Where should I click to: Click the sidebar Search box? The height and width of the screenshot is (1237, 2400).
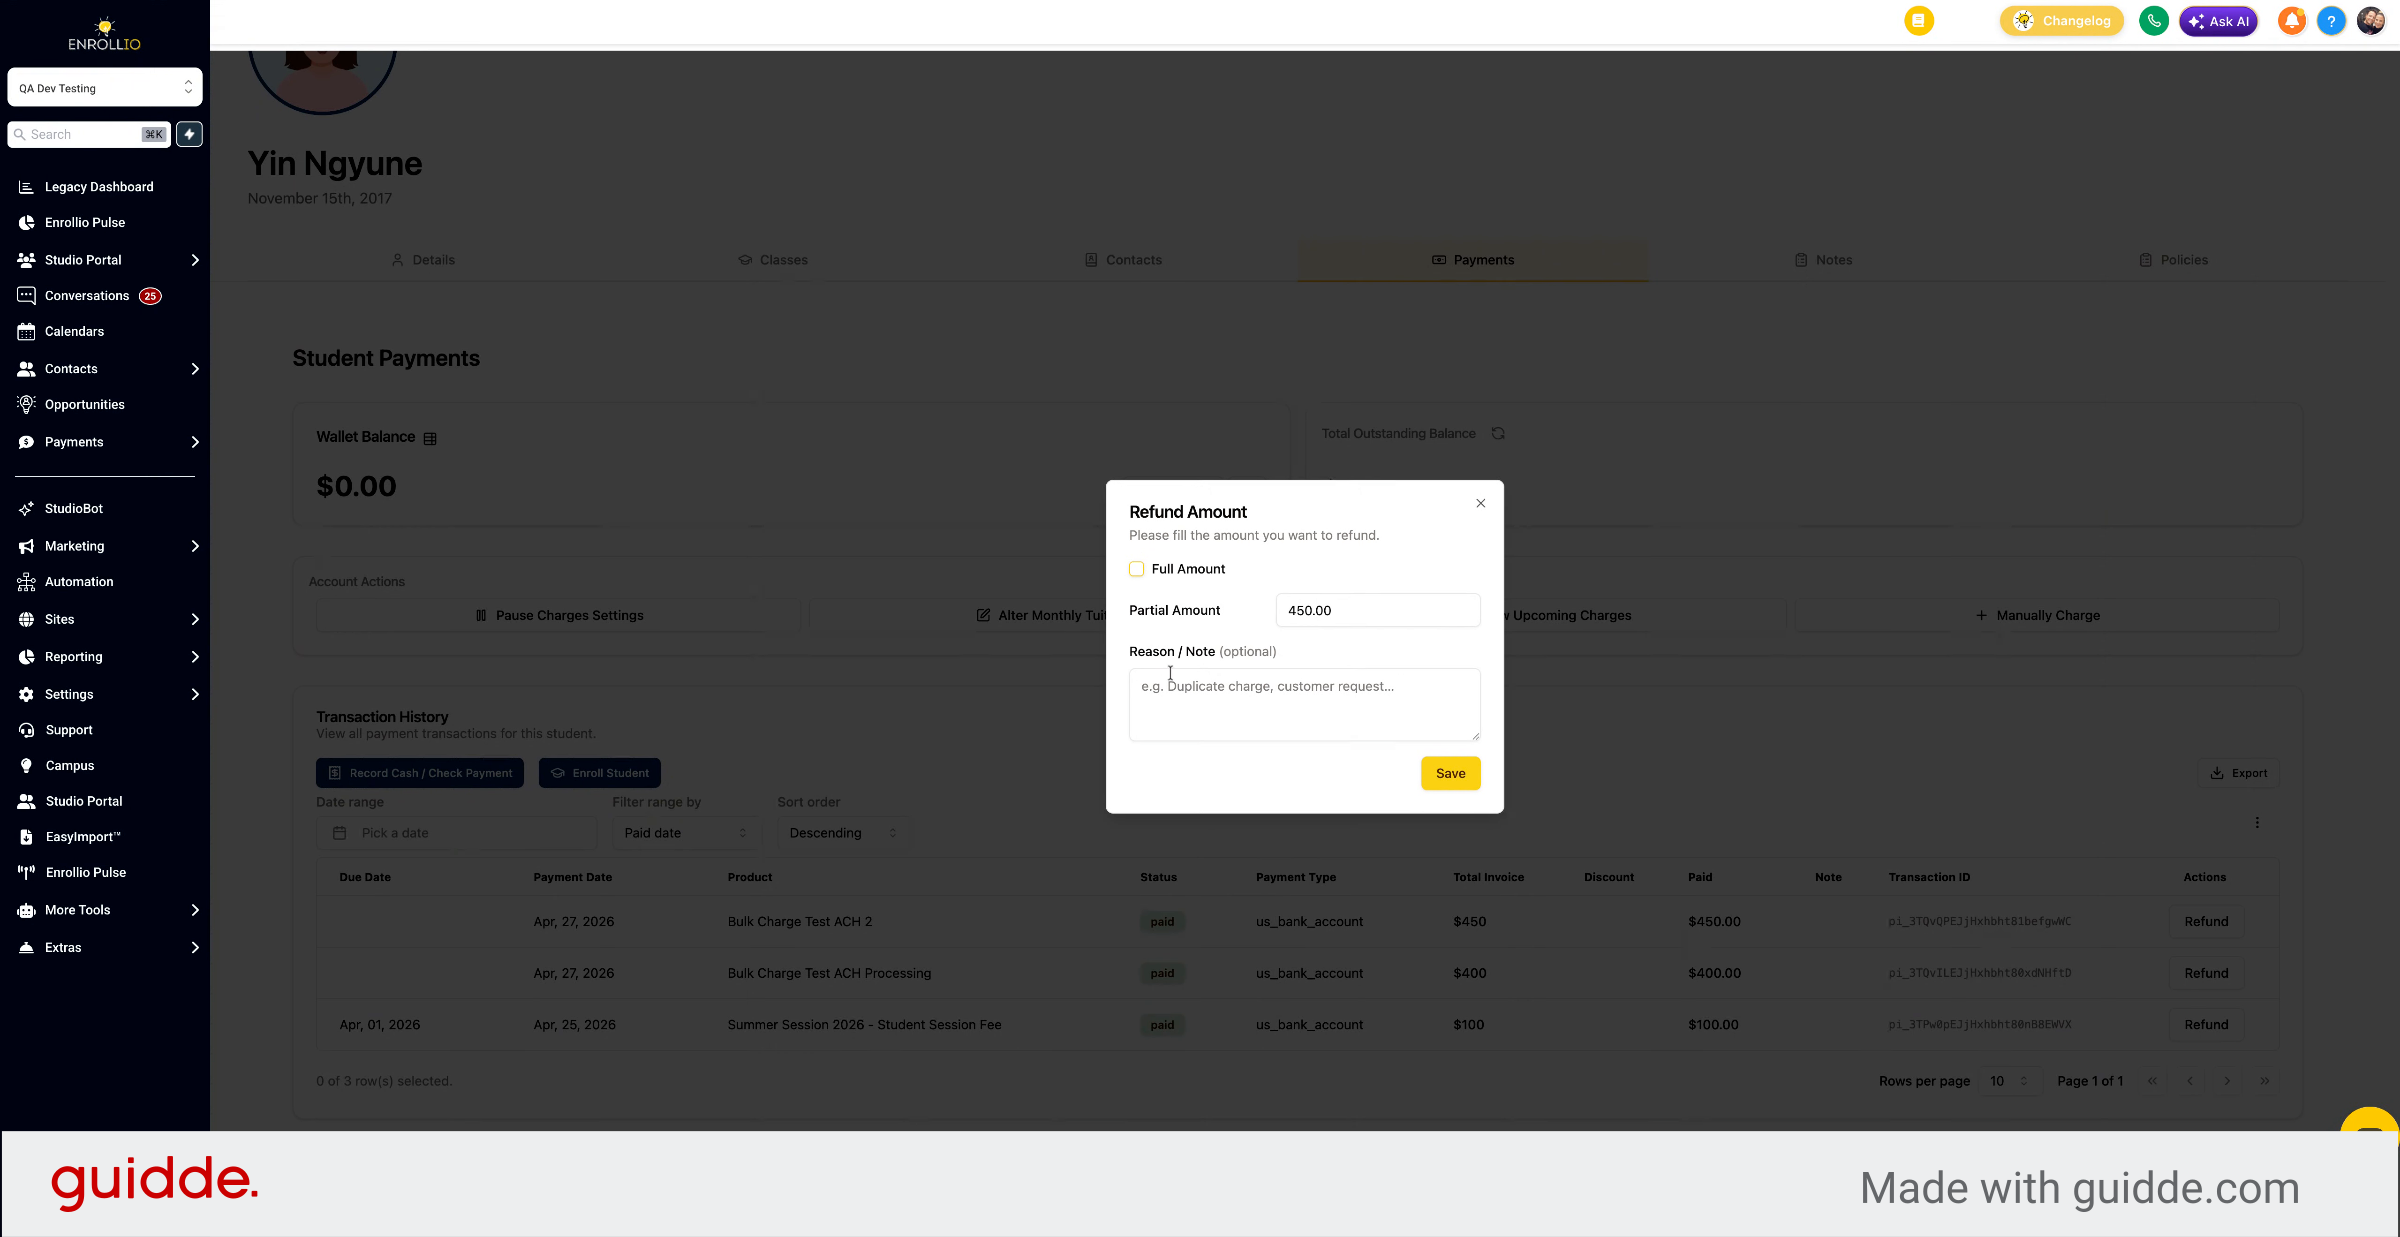coord(89,134)
